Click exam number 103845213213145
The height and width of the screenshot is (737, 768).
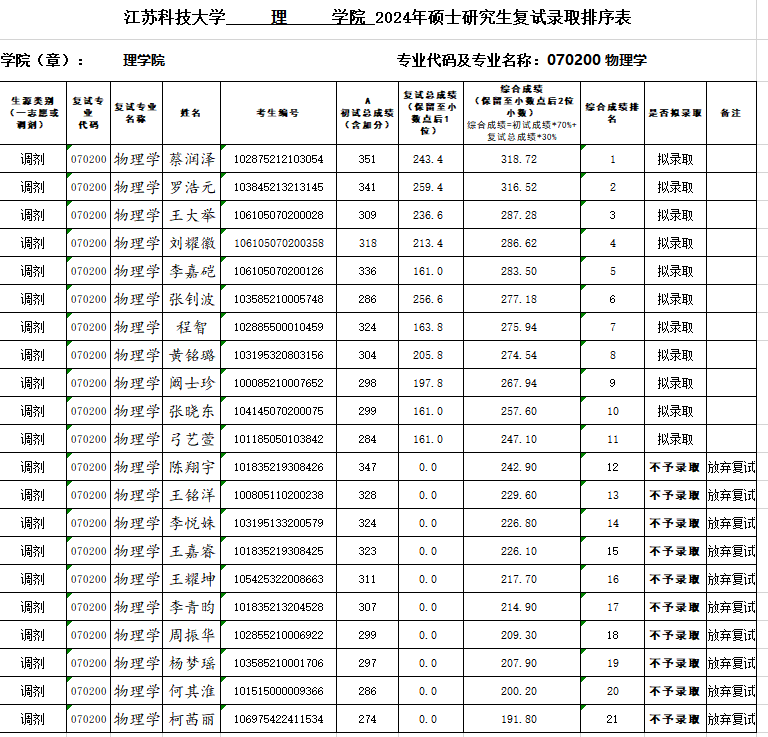point(278,187)
